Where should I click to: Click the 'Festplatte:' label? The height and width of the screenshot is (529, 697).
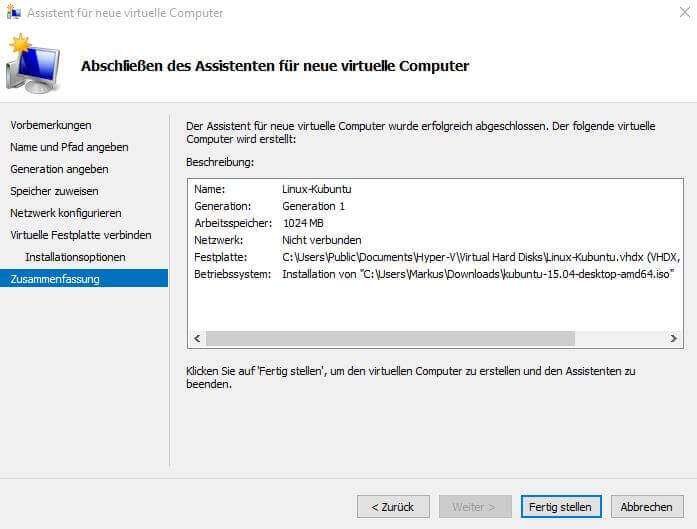tap(220, 257)
